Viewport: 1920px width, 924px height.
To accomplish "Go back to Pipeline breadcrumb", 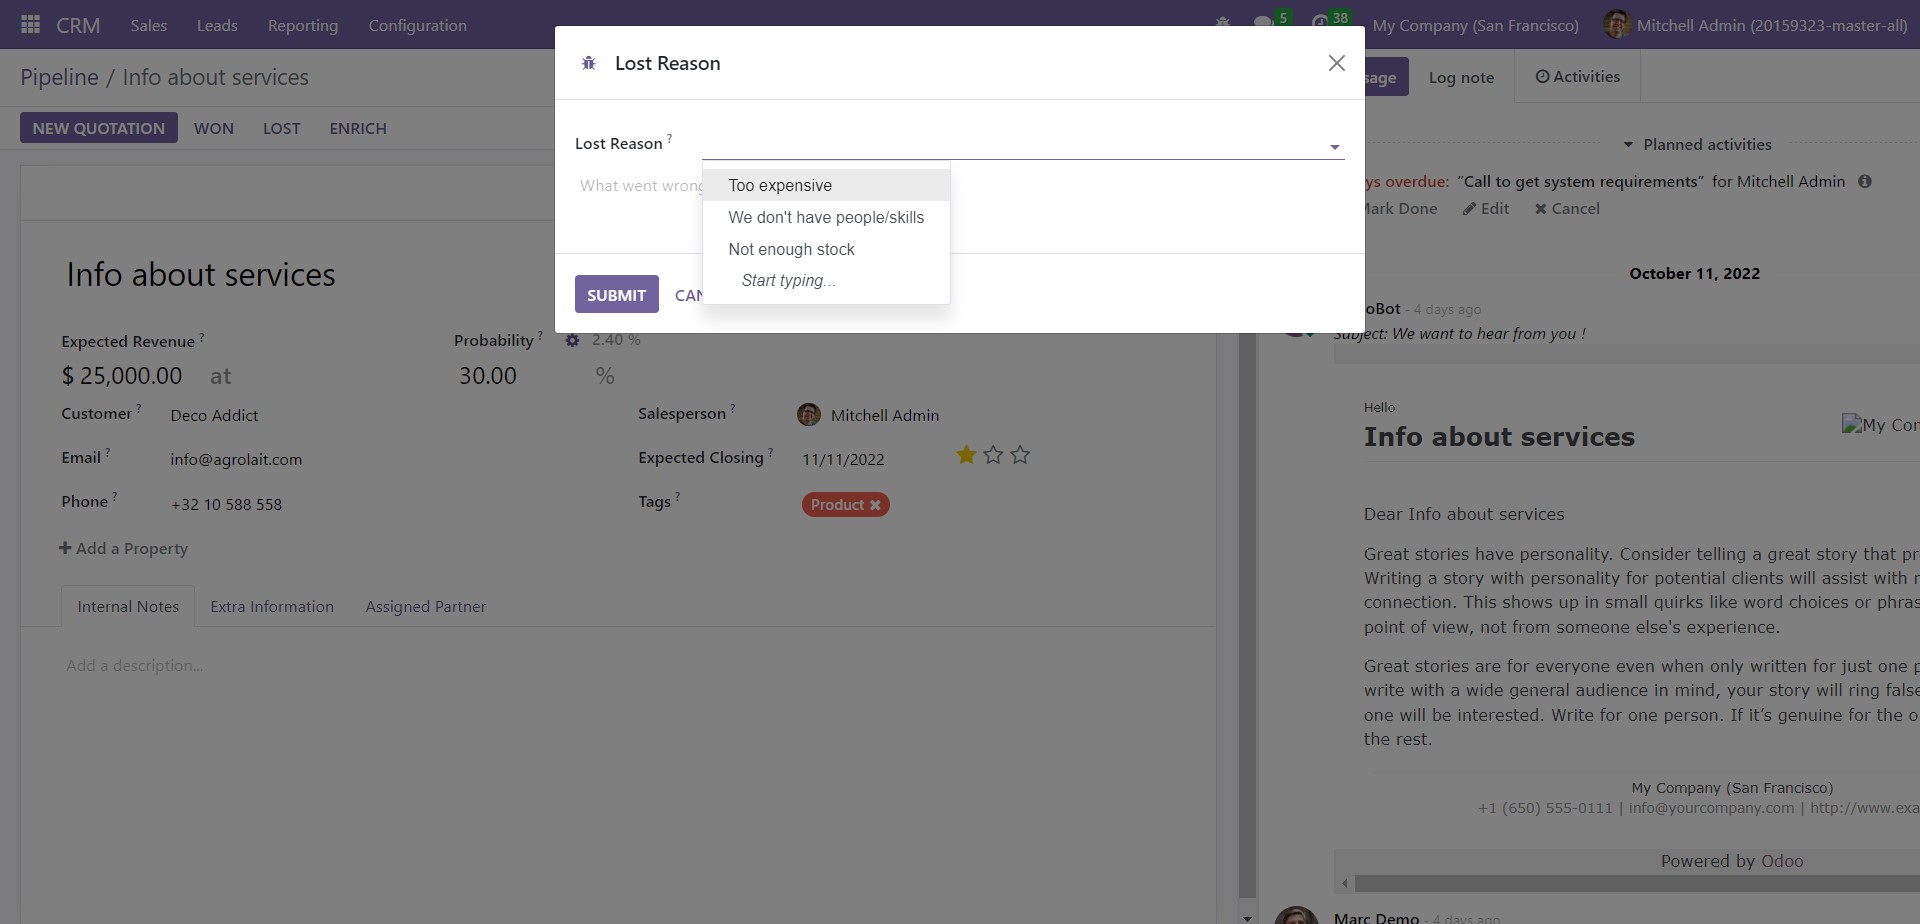I will (x=59, y=77).
